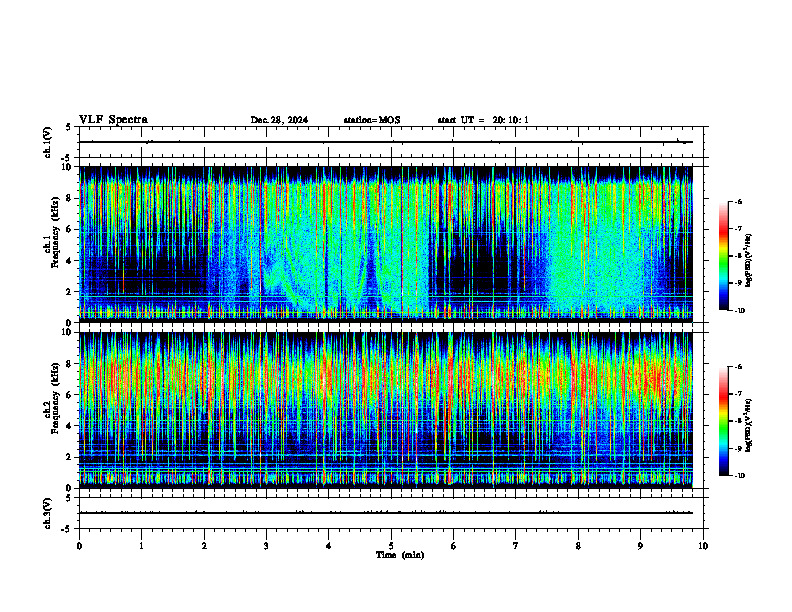Click the "start UT = 20:10:1" text
Screen dimensions: 792x612
pos(483,120)
